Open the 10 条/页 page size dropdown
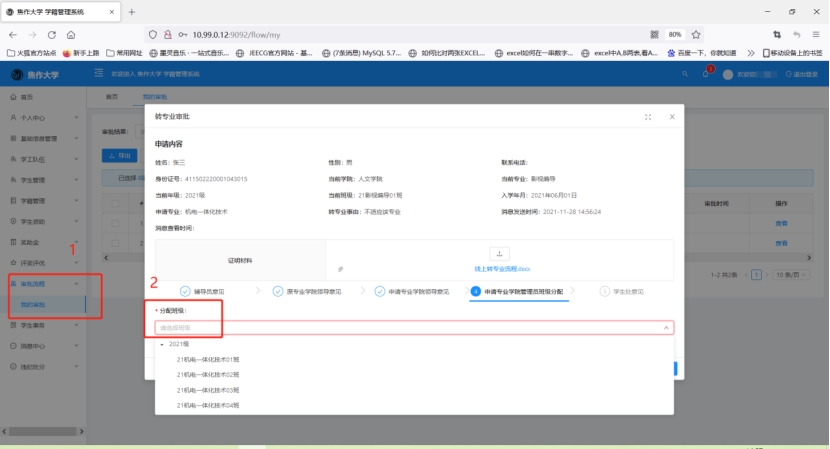This screenshot has width=830, height=449. 786,273
